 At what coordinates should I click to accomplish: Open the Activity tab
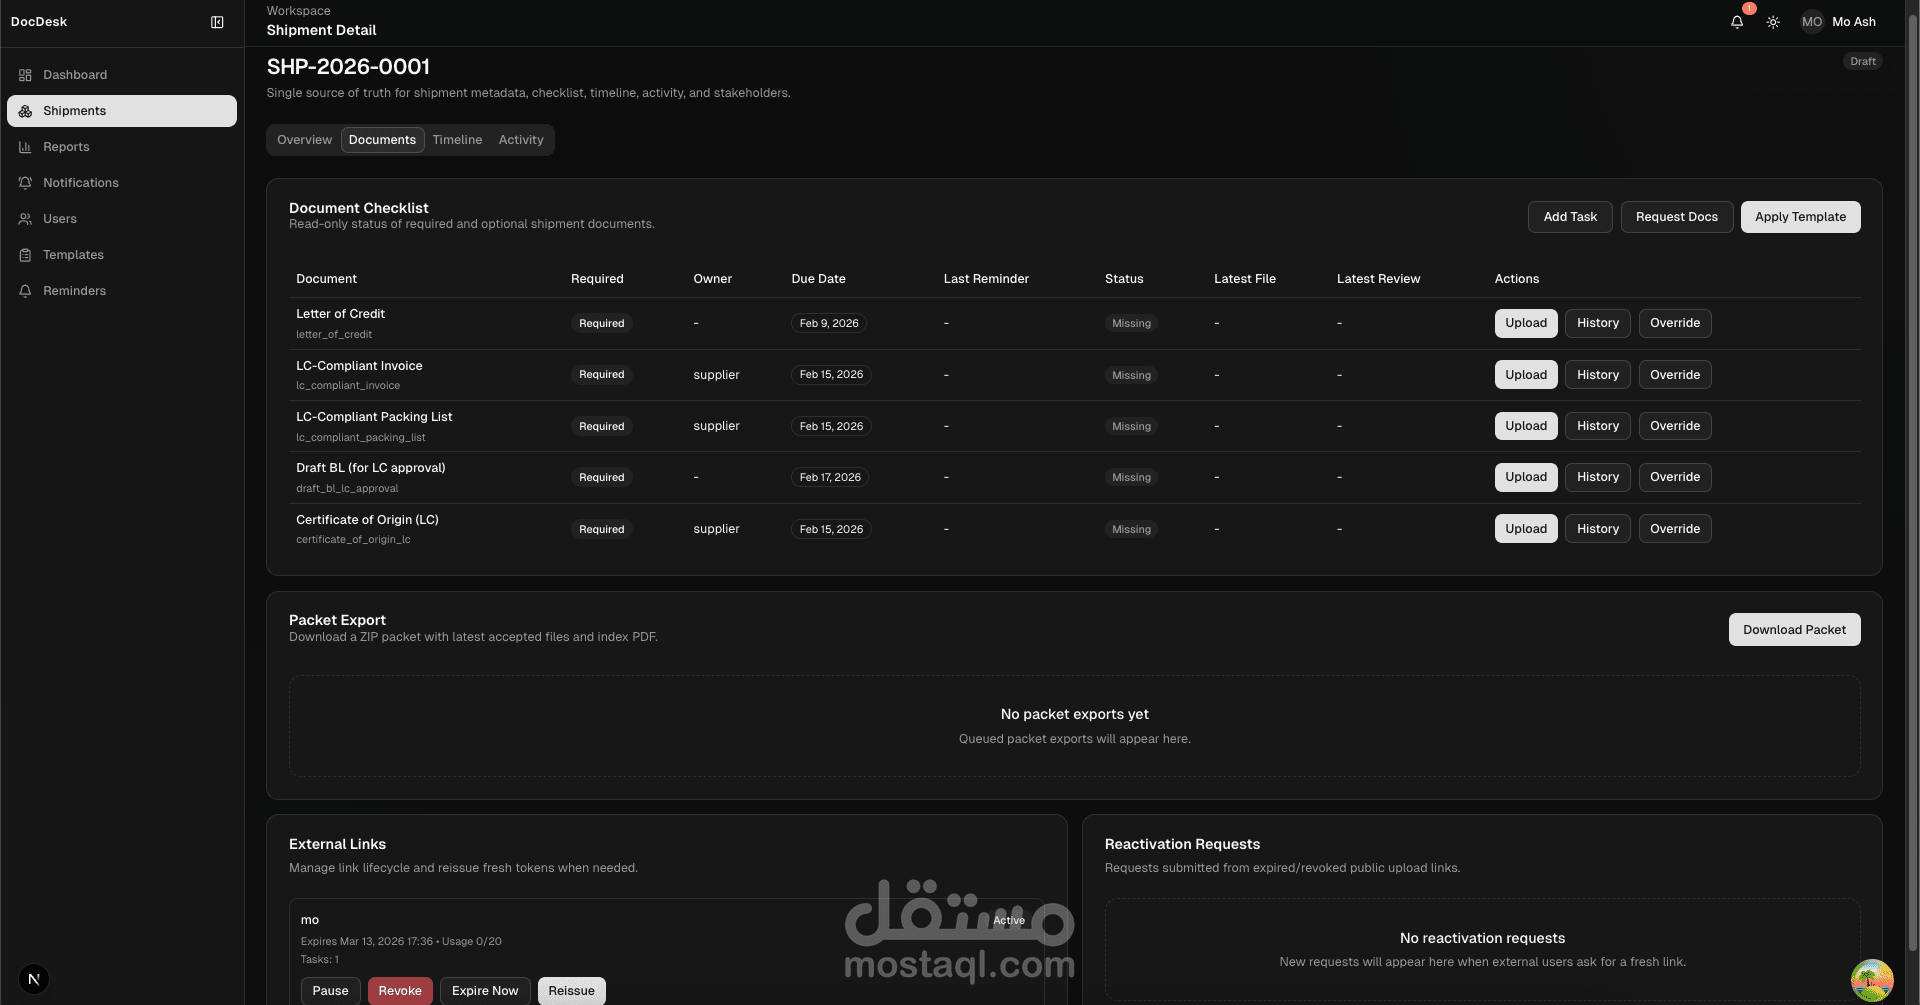pos(521,140)
